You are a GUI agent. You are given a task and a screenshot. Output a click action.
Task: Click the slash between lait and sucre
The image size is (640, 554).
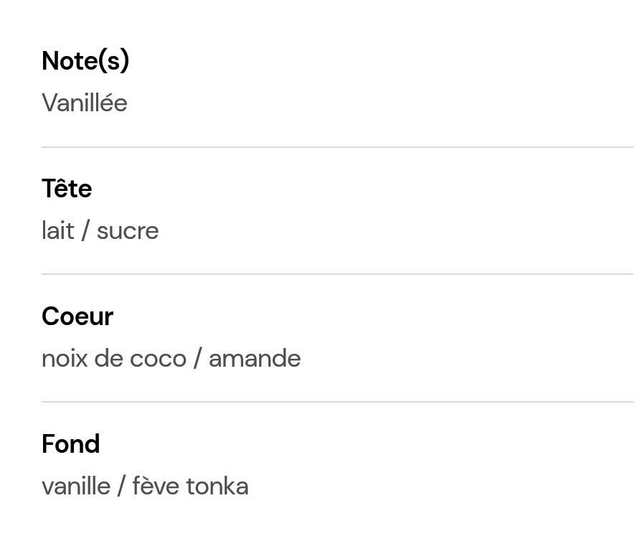[x=85, y=231]
